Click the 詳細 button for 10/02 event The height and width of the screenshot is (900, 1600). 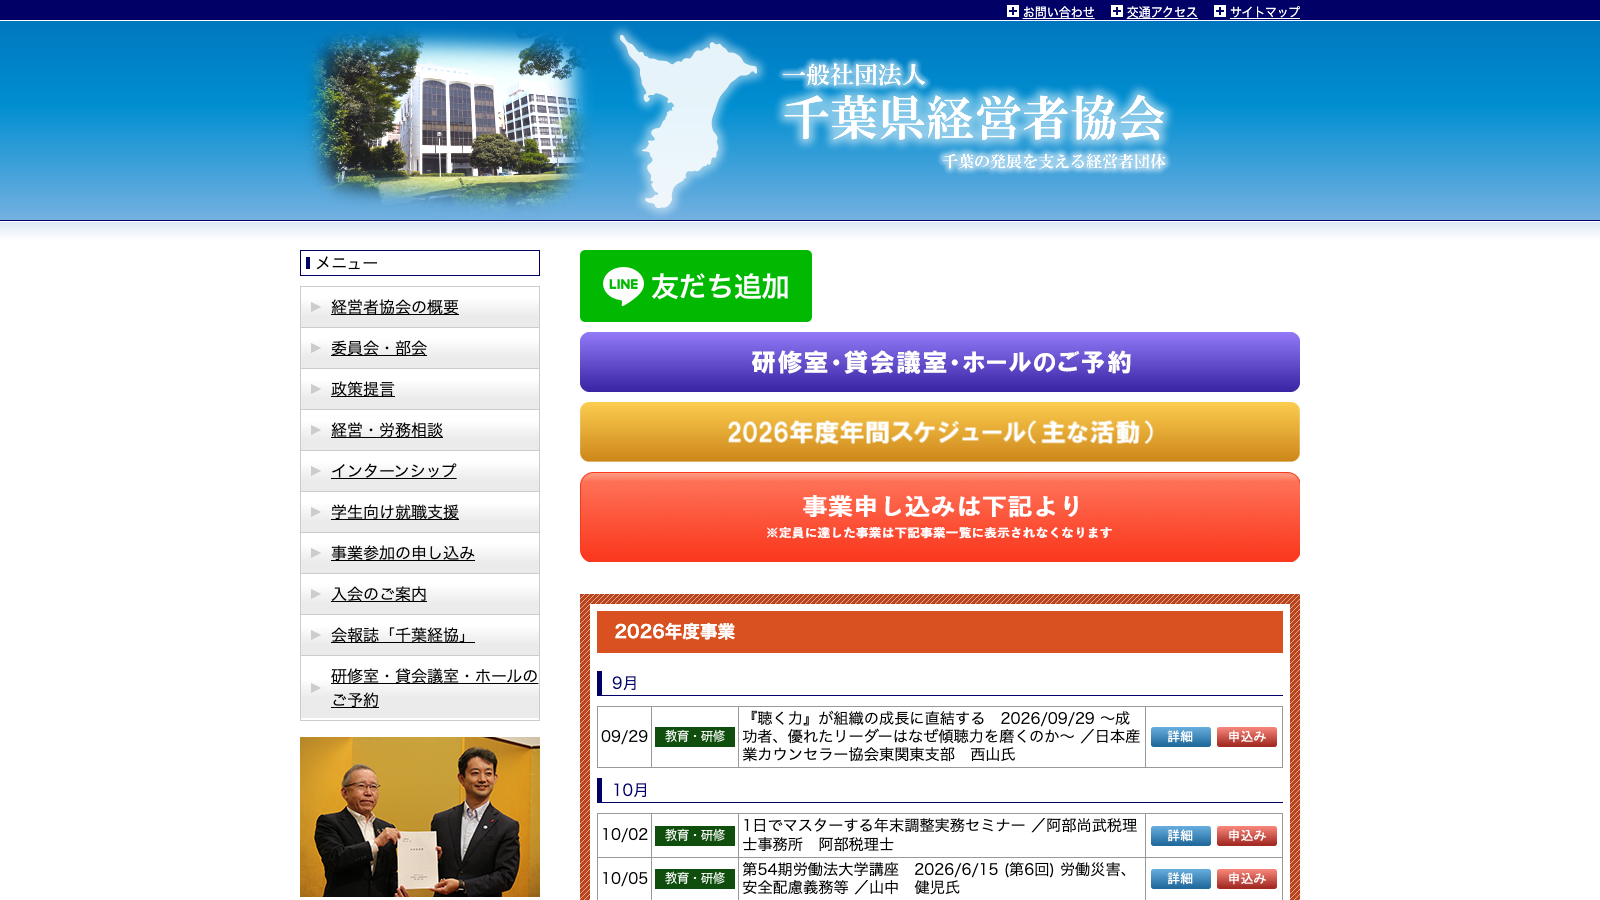point(1181,836)
